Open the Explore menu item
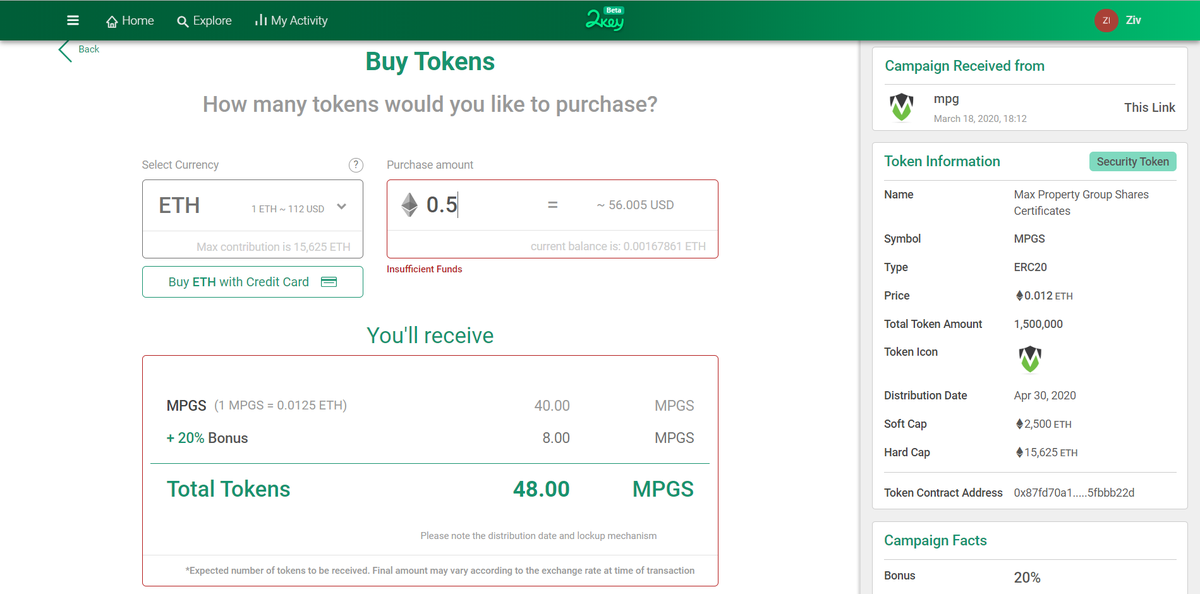 click(x=204, y=20)
